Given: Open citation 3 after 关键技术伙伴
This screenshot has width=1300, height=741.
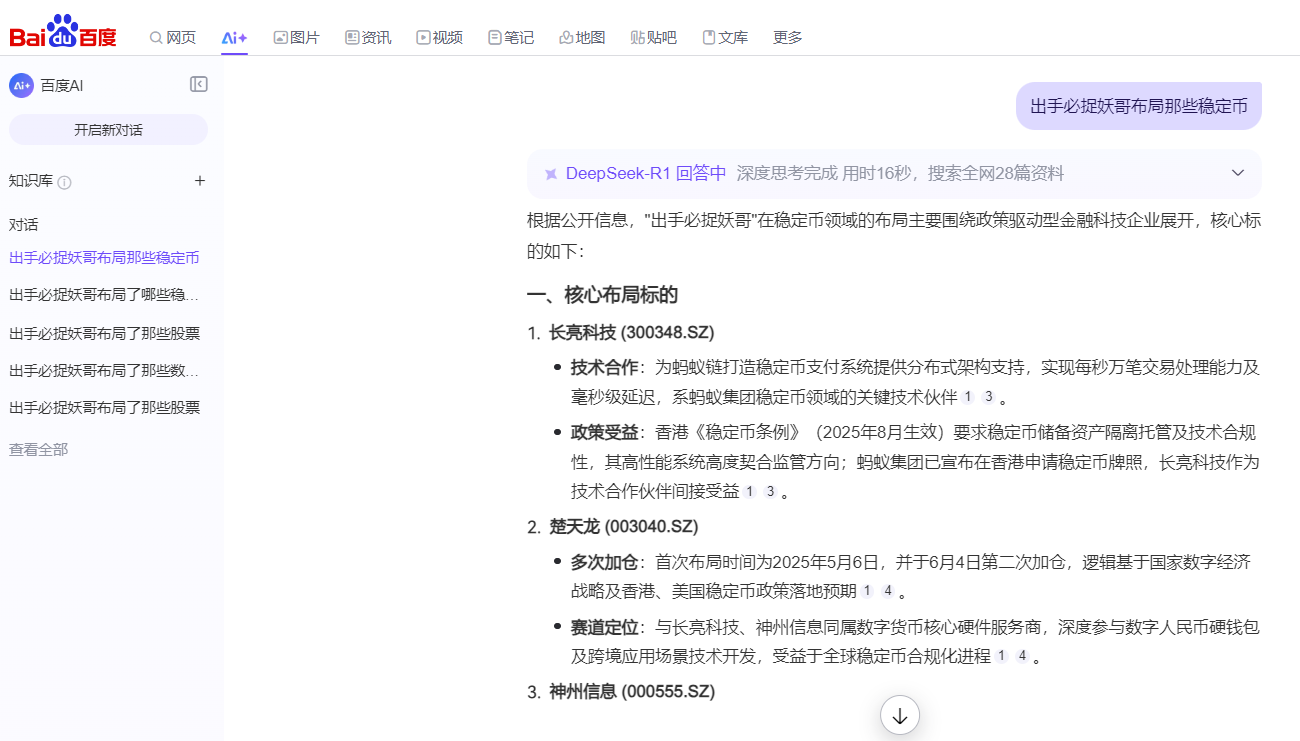Looking at the screenshot, I should pos(988,397).
